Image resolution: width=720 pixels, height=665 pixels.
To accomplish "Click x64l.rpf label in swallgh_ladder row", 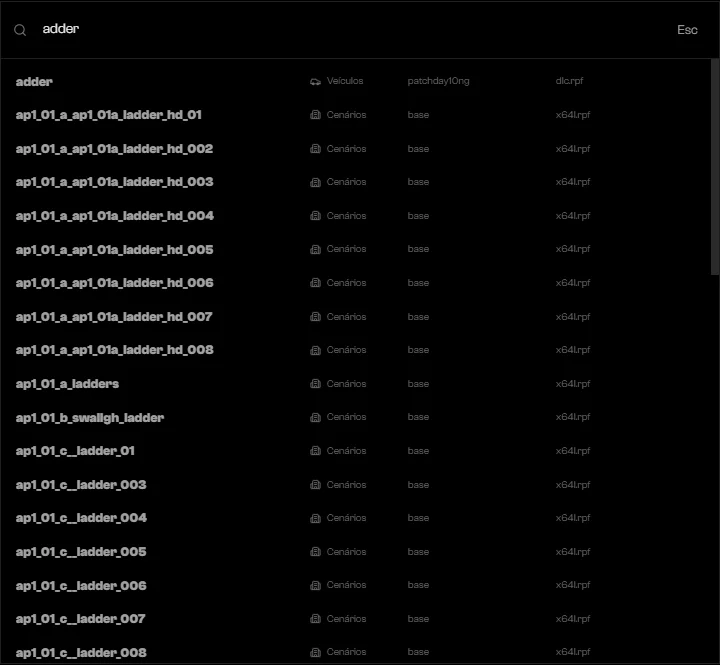I will tap(573, 417).
